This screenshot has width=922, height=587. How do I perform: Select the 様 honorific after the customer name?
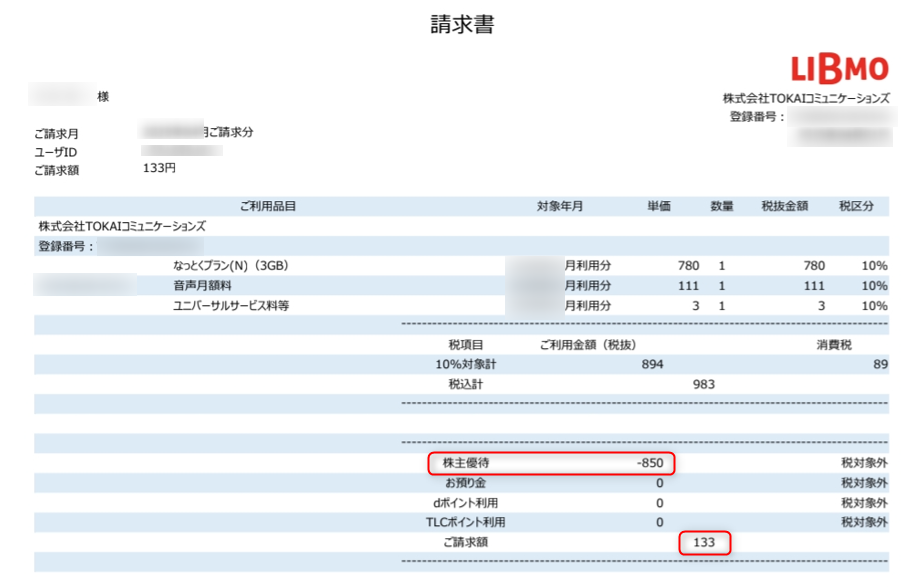[103, 96]
